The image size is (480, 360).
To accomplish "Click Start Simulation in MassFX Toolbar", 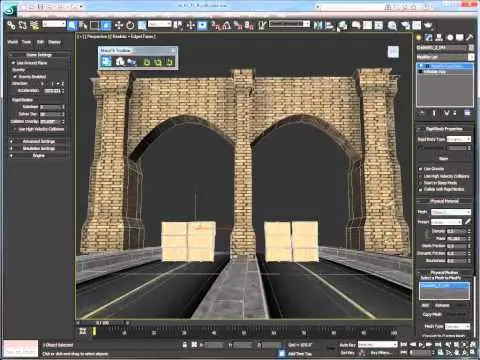I will pyautogui.click(x=158, y=62).
